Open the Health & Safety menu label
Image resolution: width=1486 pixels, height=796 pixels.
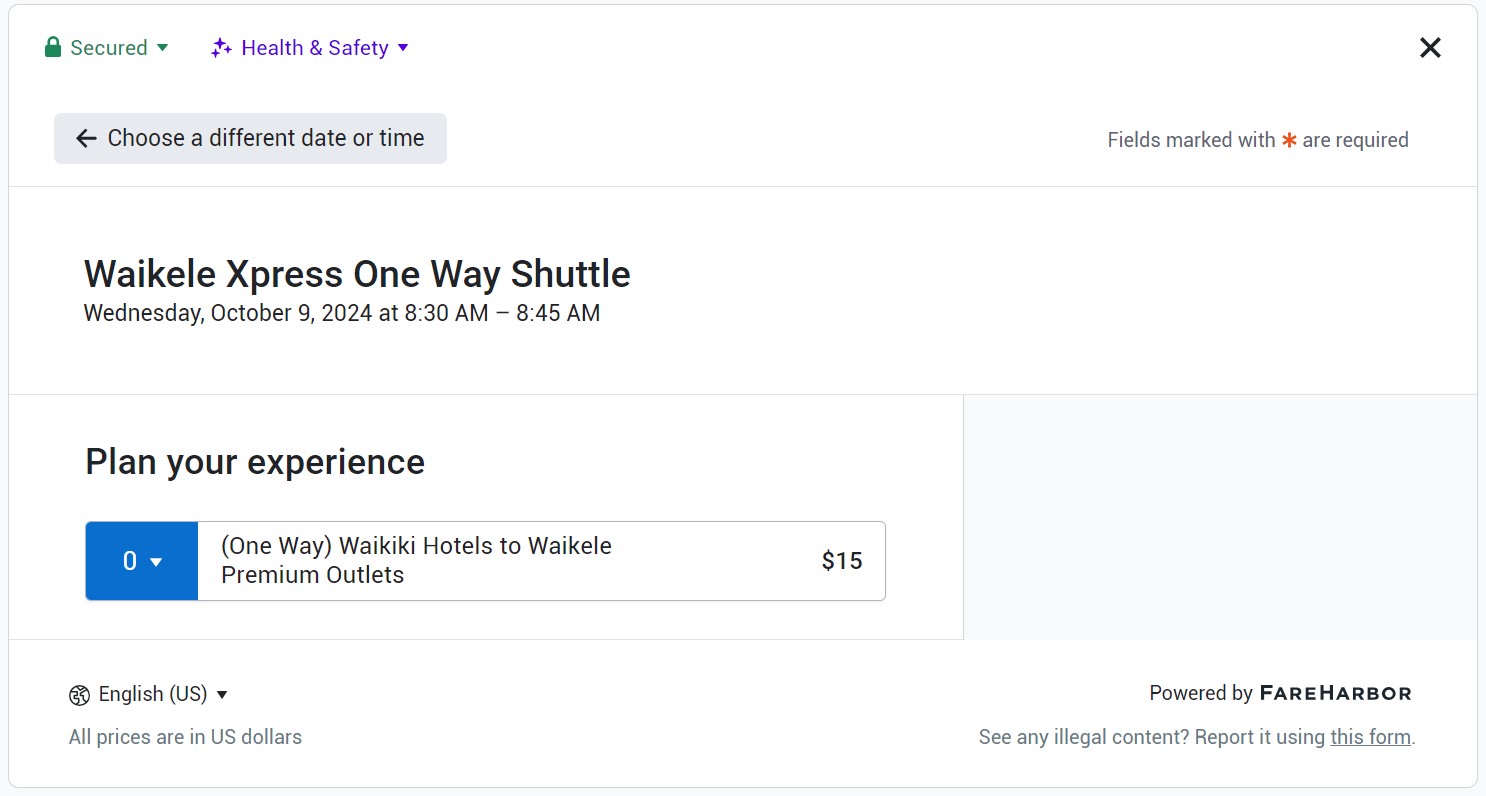point(314,48)
